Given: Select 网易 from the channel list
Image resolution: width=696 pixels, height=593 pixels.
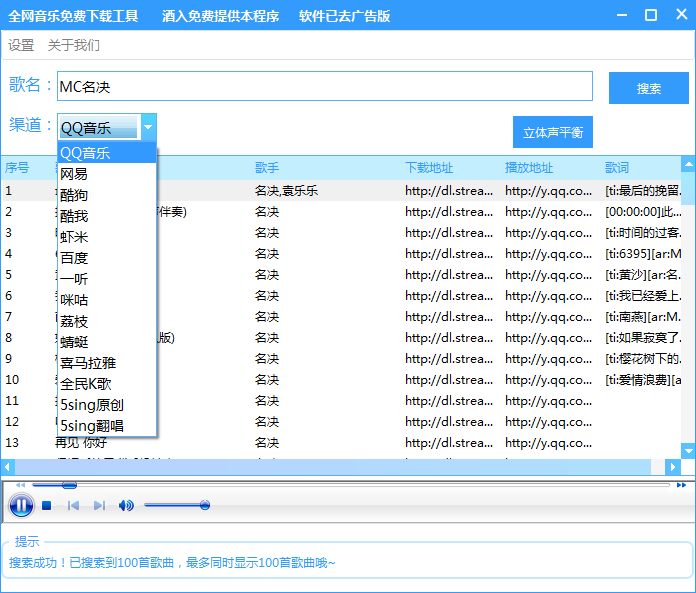Looking at the screenshot, I should (107, 174).
